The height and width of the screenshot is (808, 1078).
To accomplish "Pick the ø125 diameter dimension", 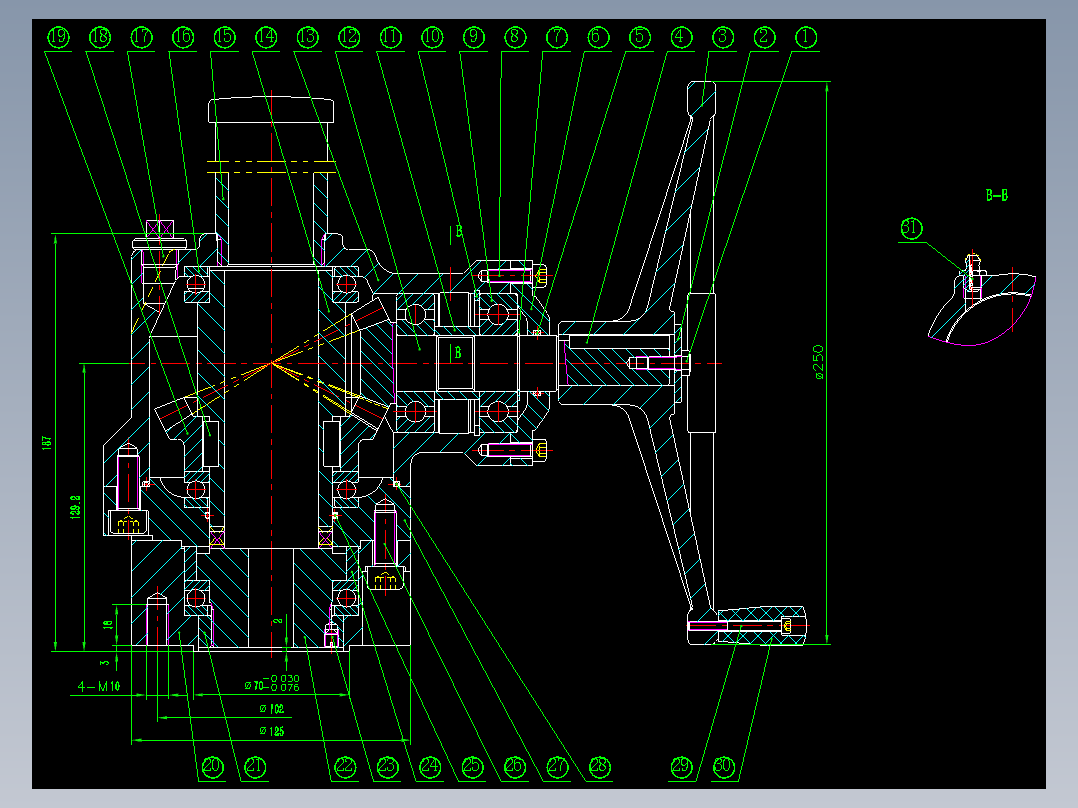I will [x=272, y=731].
